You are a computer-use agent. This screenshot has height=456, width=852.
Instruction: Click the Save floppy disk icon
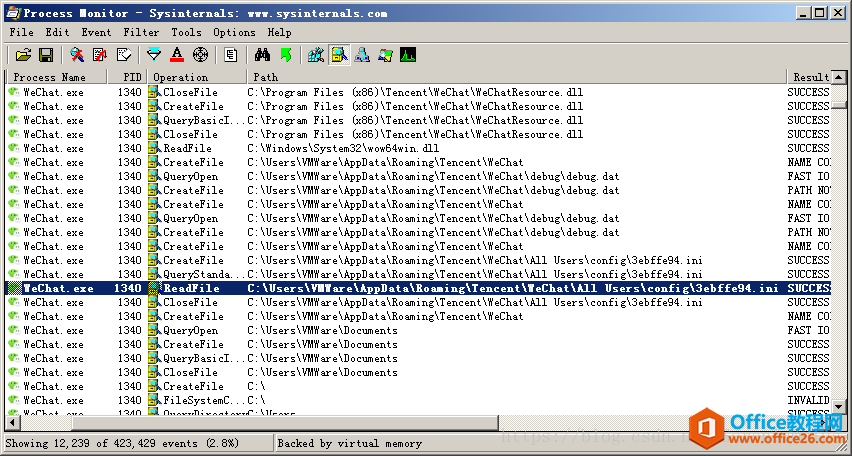[45, 54]
